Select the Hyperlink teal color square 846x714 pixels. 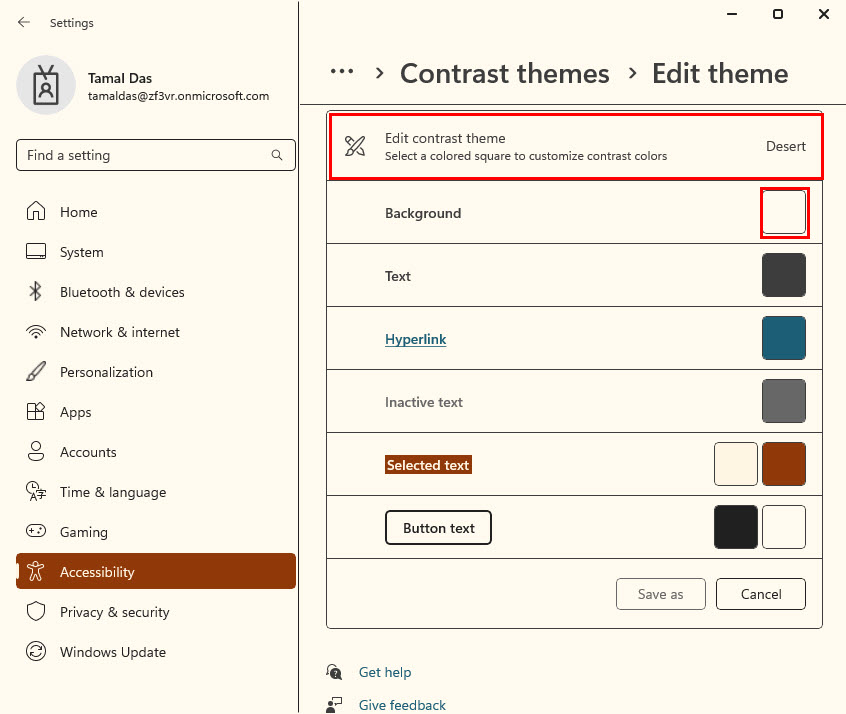783,338
